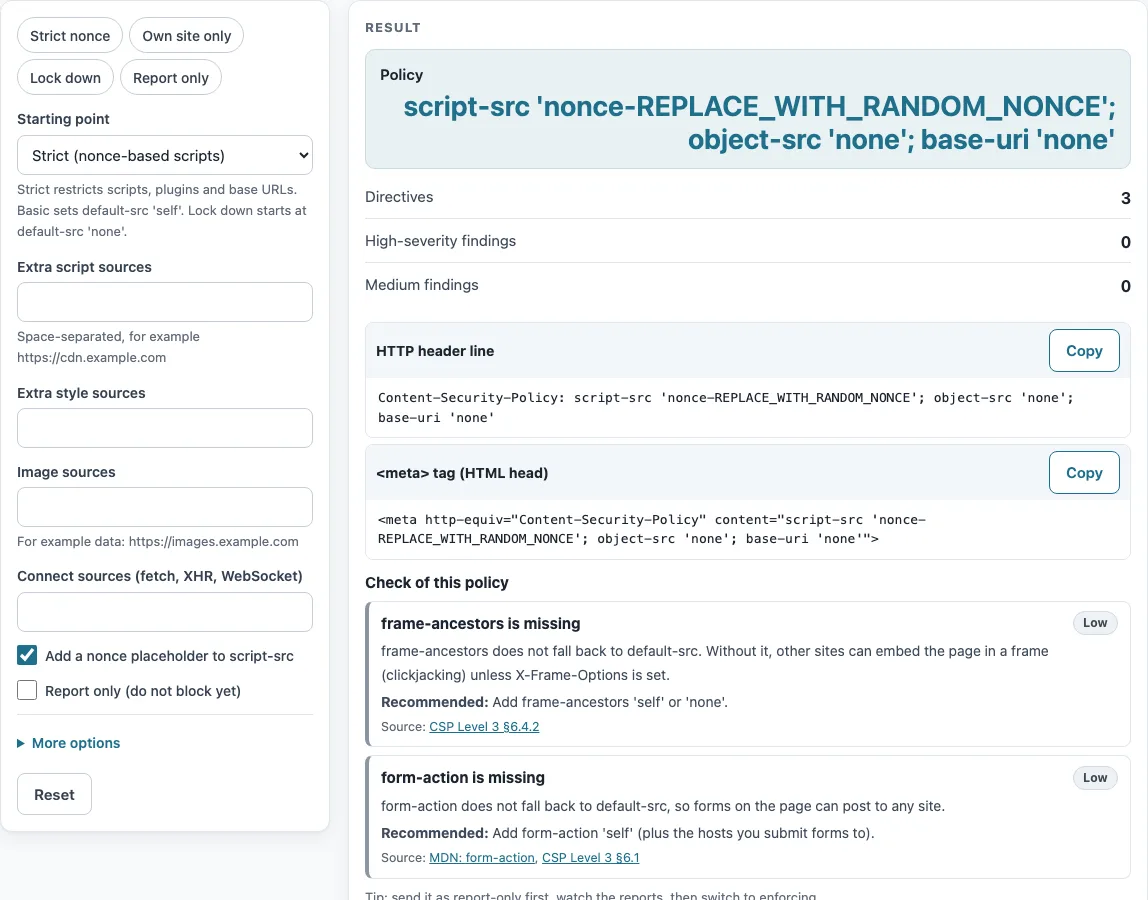
Task: Select the Report only preset chip
Action: [171, 78]
